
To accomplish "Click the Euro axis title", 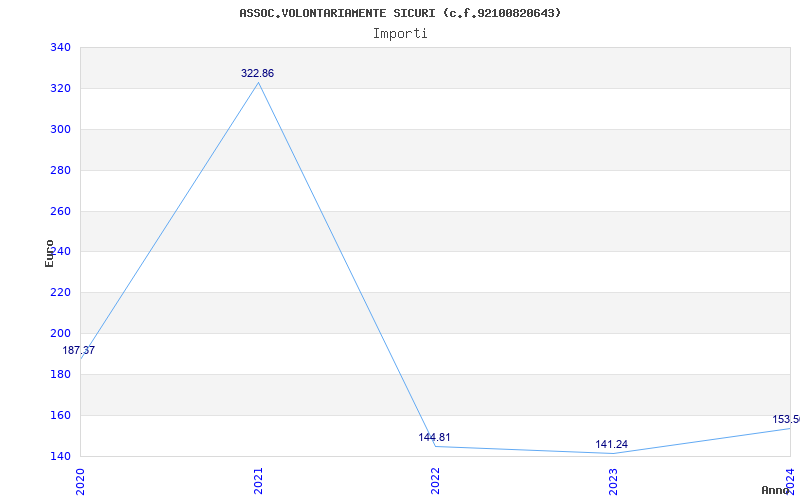I will point(49,253).
